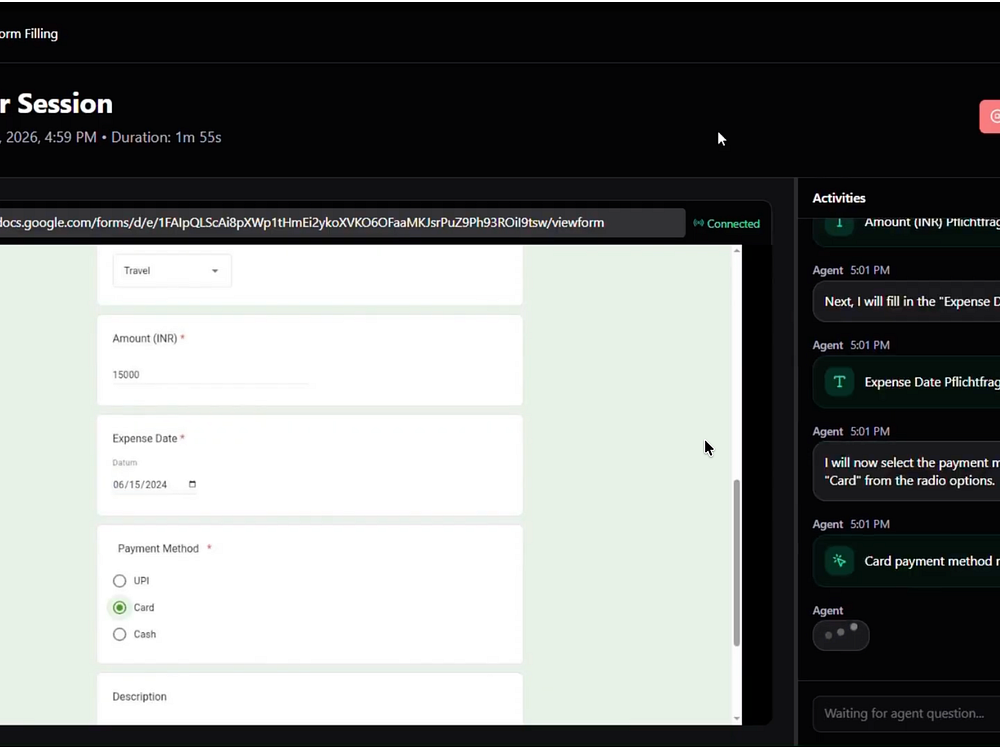
Task: Click the red button at the top right
Action: coord(990,117)
